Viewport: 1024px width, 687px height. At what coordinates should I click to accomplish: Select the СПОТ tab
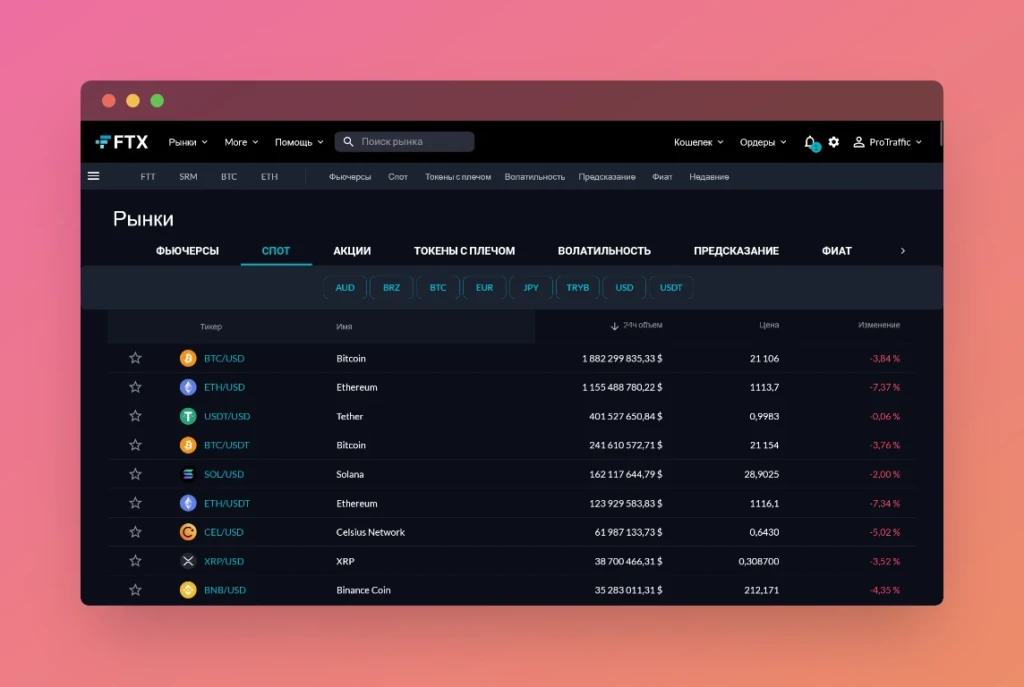(x=276, y=251)
